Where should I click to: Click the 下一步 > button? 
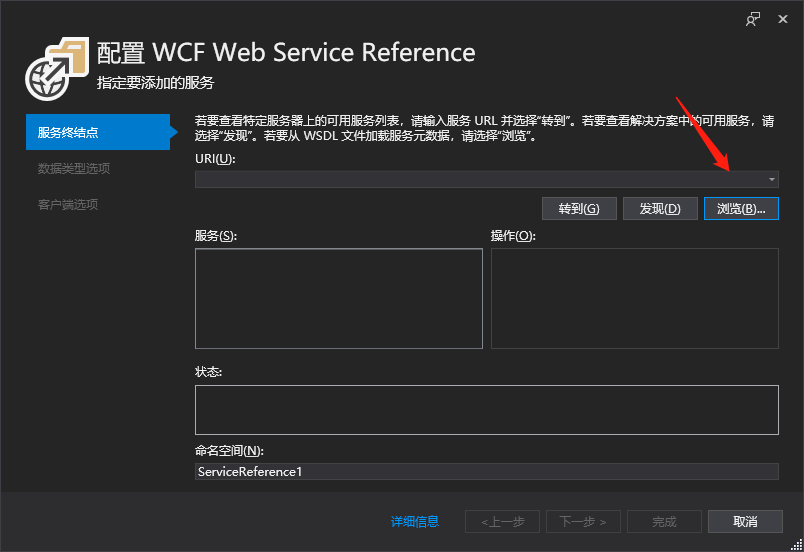583,522
